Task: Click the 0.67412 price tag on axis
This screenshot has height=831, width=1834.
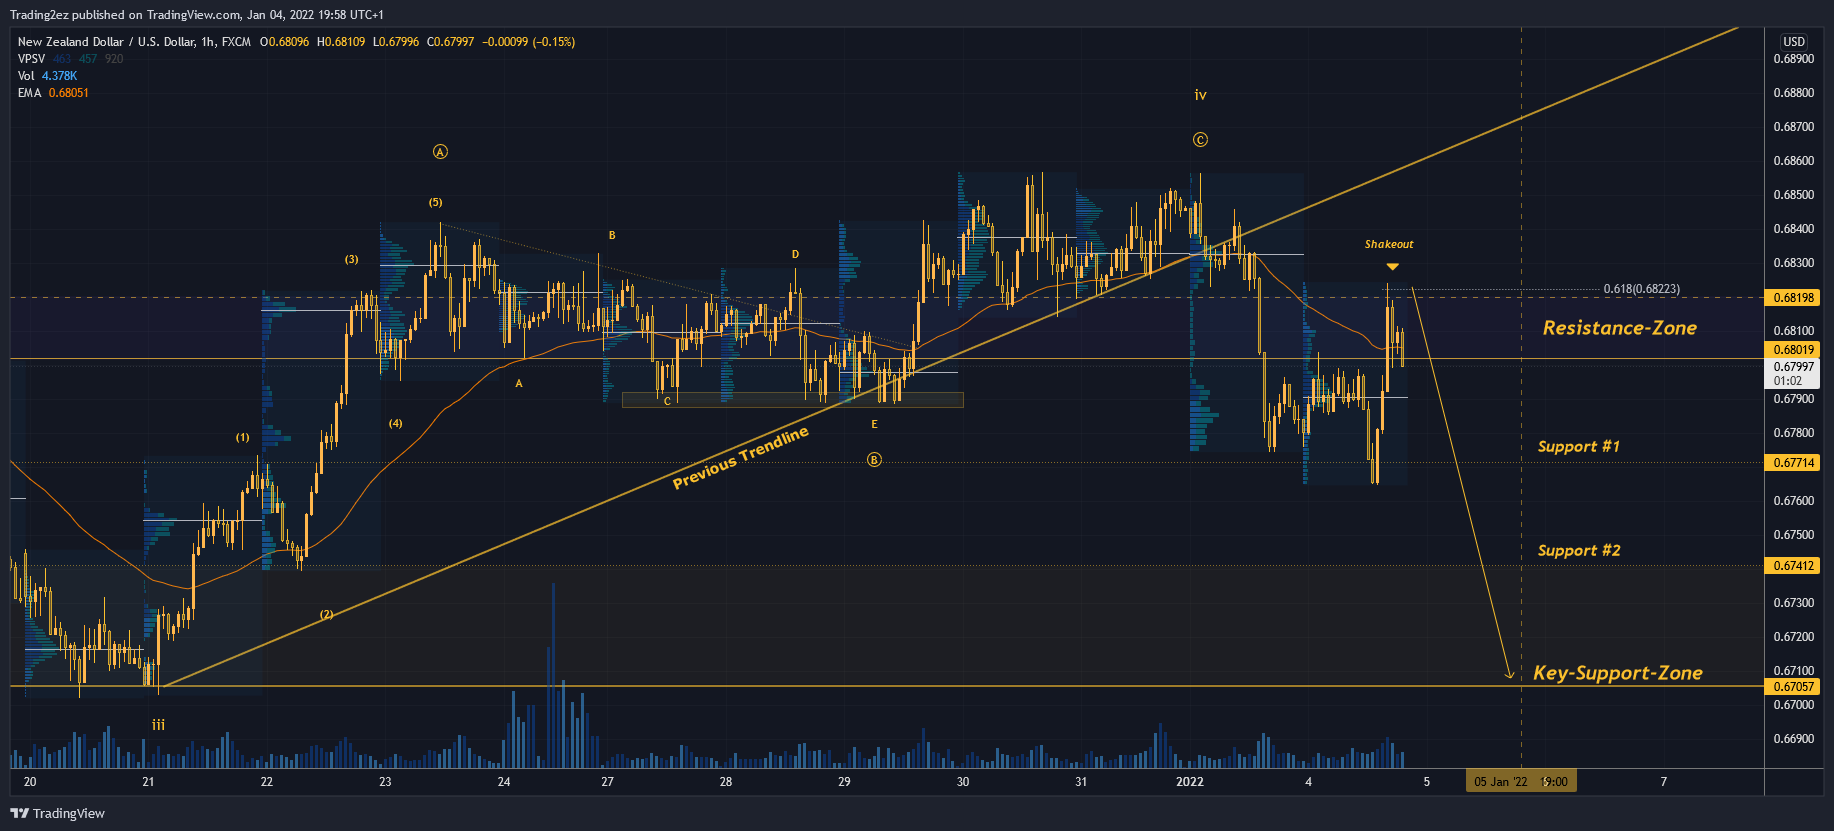Action: pos(1793,566)
